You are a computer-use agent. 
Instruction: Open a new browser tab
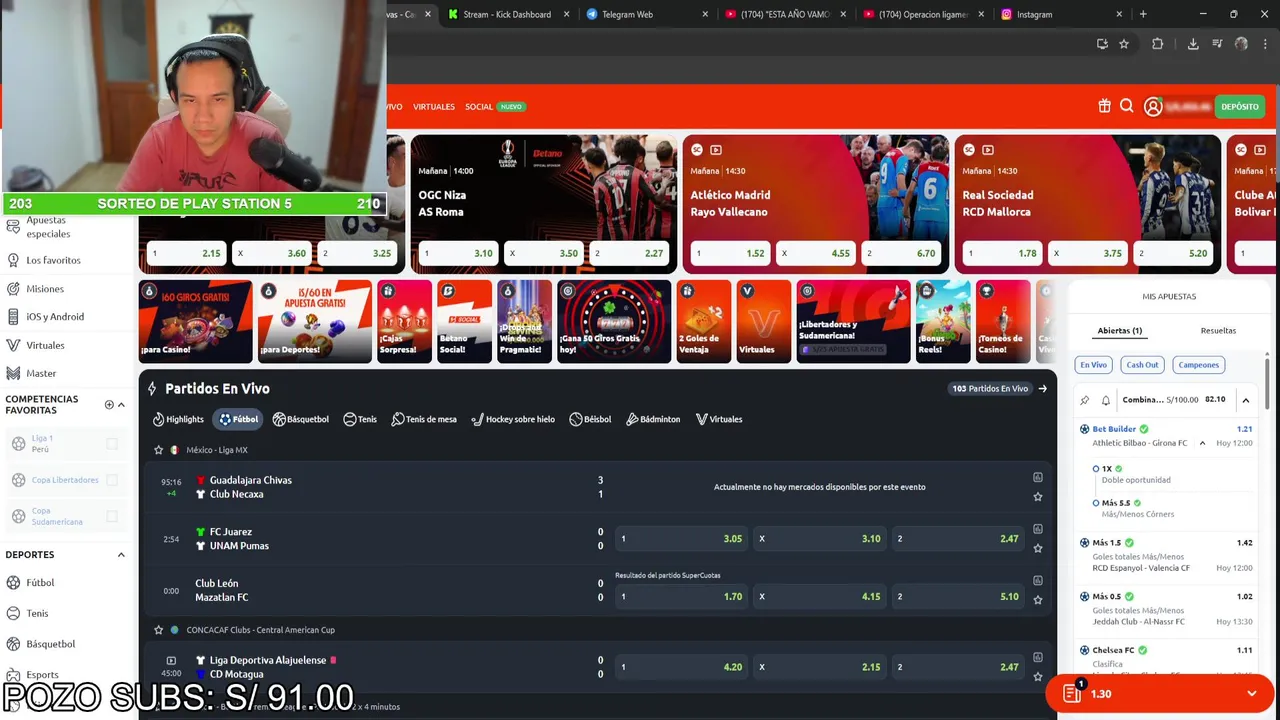(x=1143, y=14)
